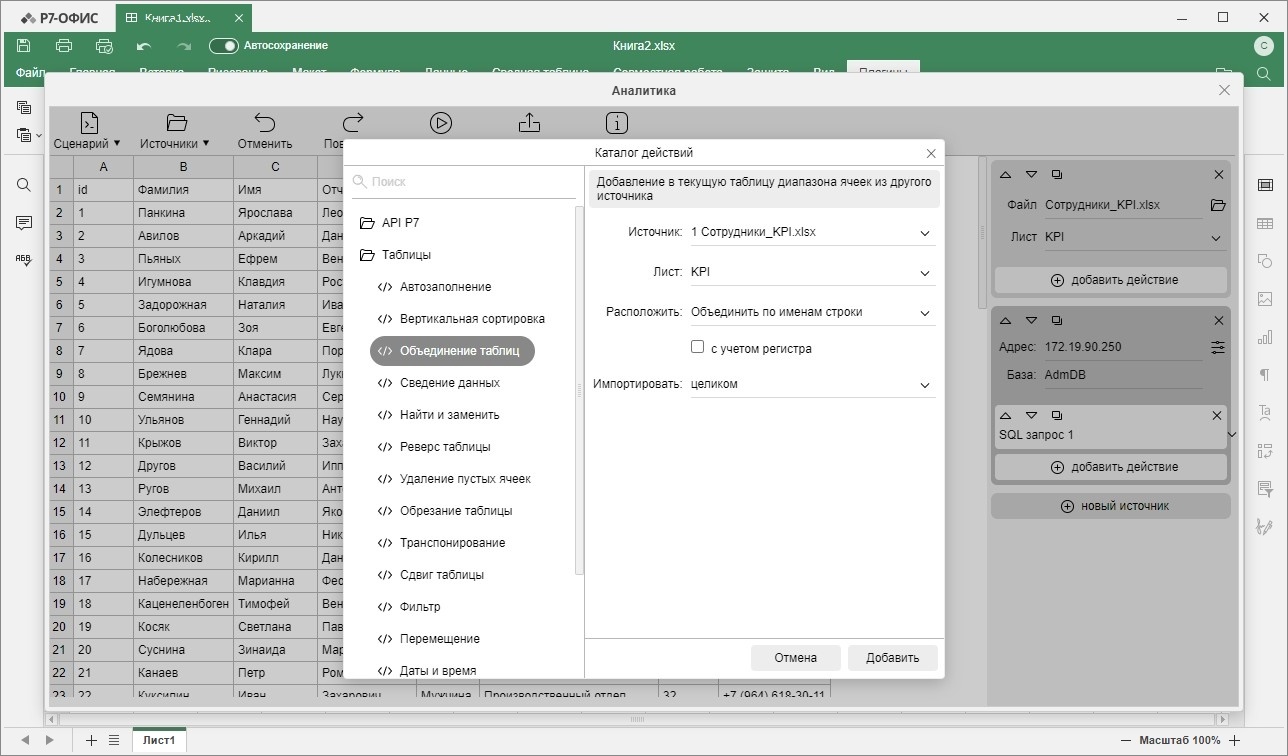This screenshot has width=1288, height=756.
Task: Select the Лист1 sheet tab
Action: [159, 740]
